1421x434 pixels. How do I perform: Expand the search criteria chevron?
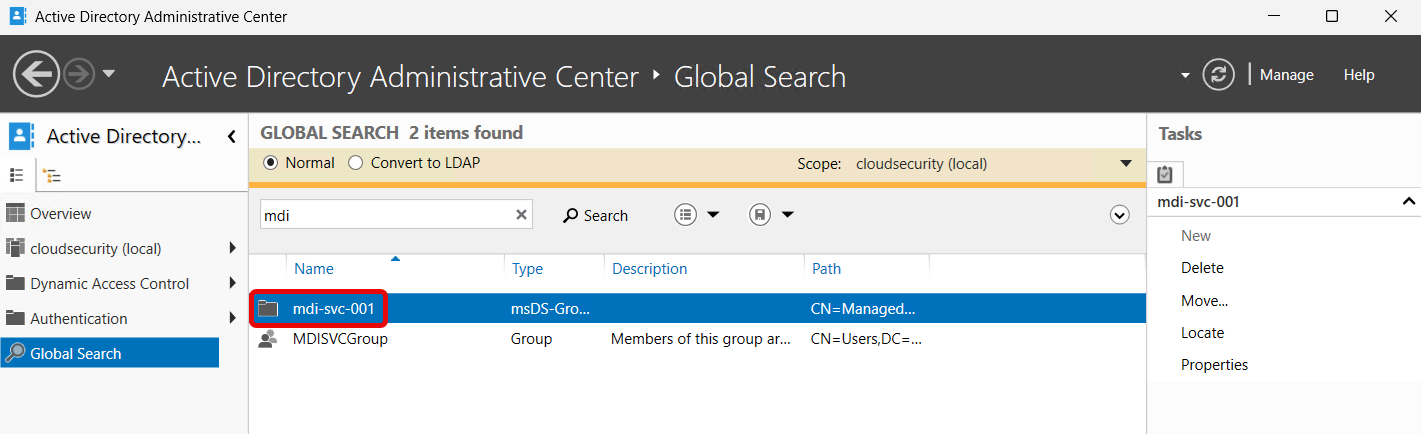(1120, 215)
